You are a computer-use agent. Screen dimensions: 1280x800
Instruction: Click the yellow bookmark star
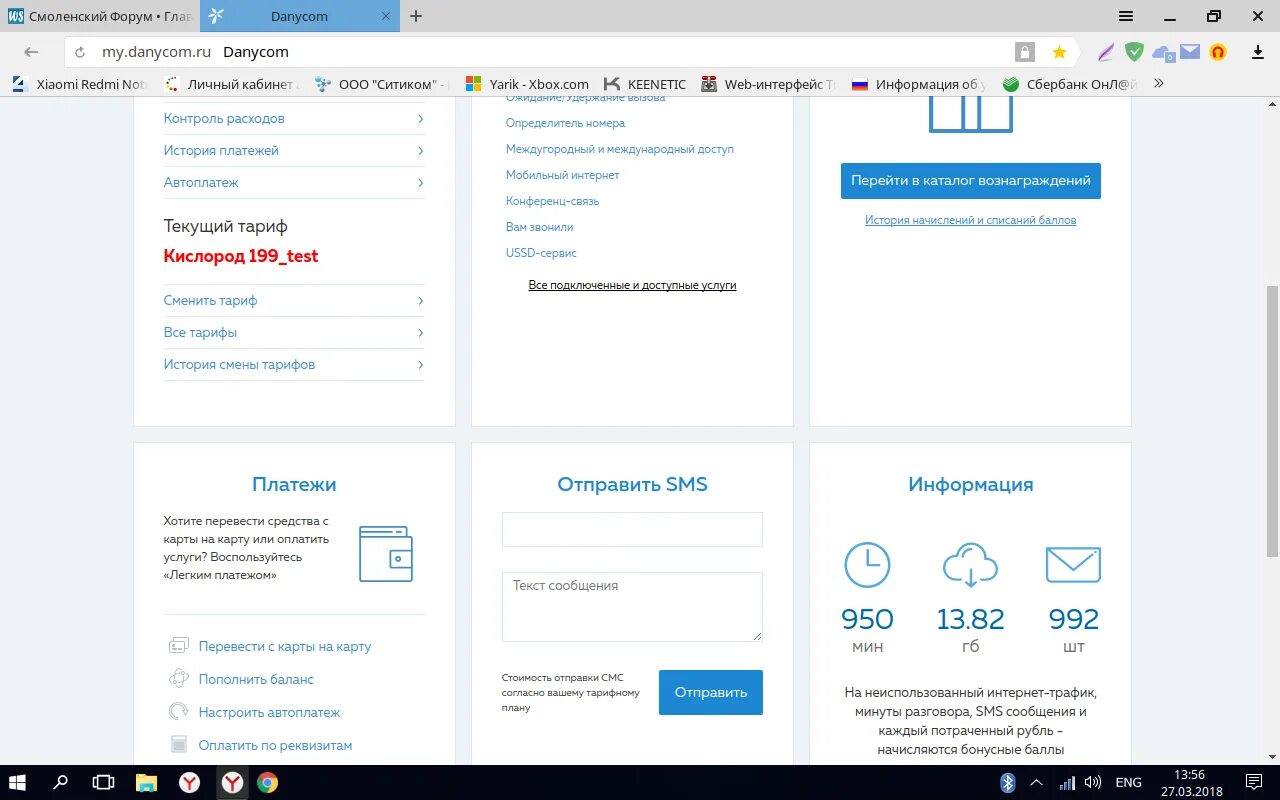(1059, 52)
